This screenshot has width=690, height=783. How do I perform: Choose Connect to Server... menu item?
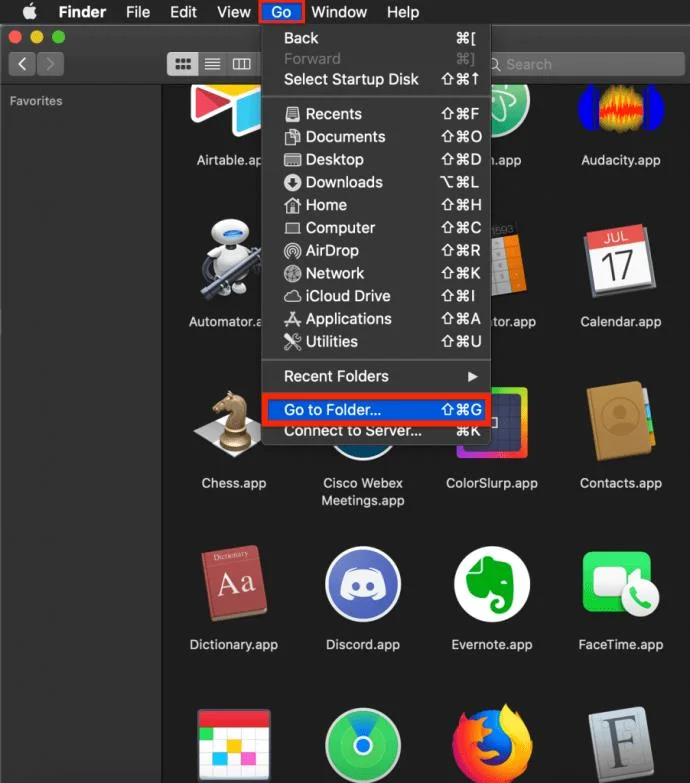click(376, 431)
